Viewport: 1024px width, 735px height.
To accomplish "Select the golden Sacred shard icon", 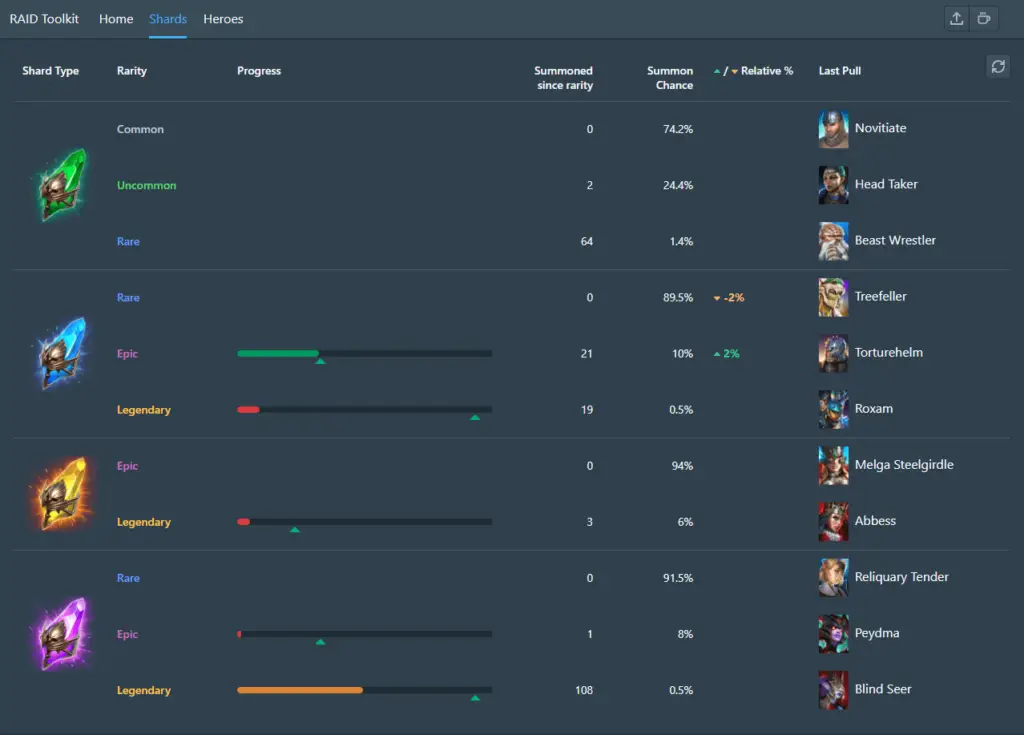I will [62, 494].
